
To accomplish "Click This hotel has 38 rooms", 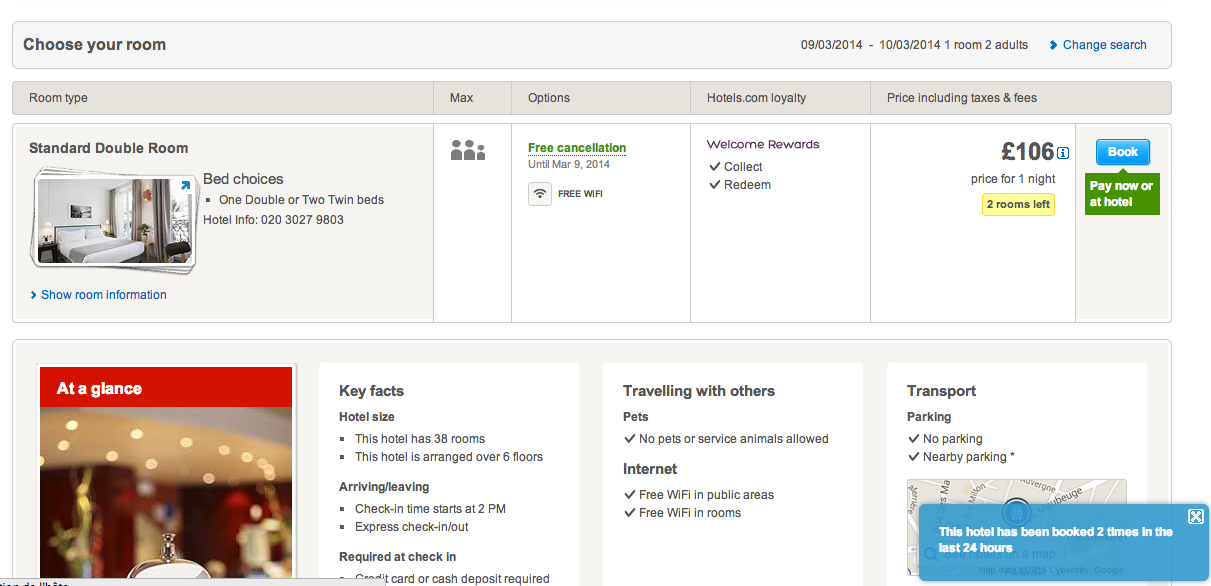I will [420, 439].
